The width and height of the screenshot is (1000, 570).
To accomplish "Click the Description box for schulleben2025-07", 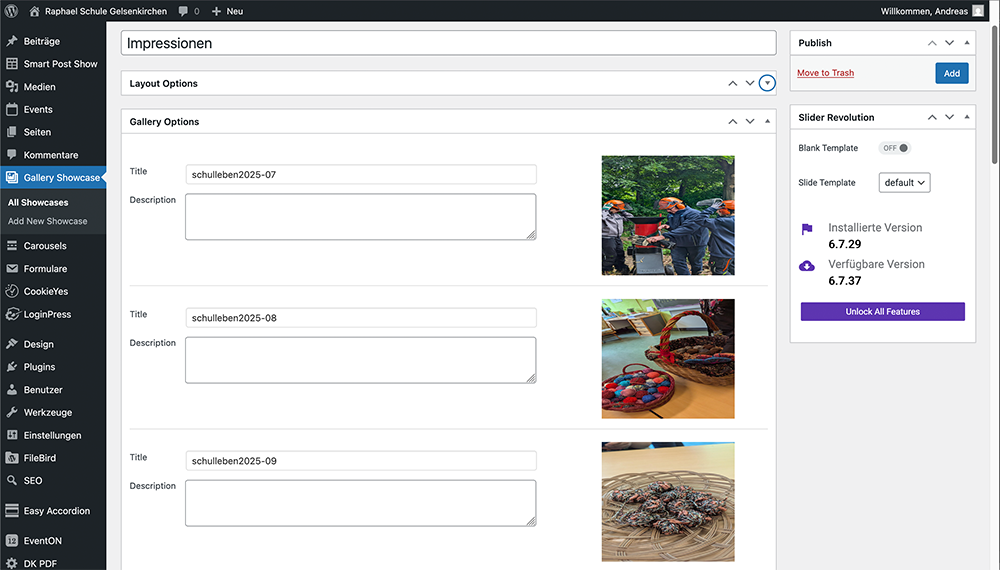I will [x=361, y=217].
